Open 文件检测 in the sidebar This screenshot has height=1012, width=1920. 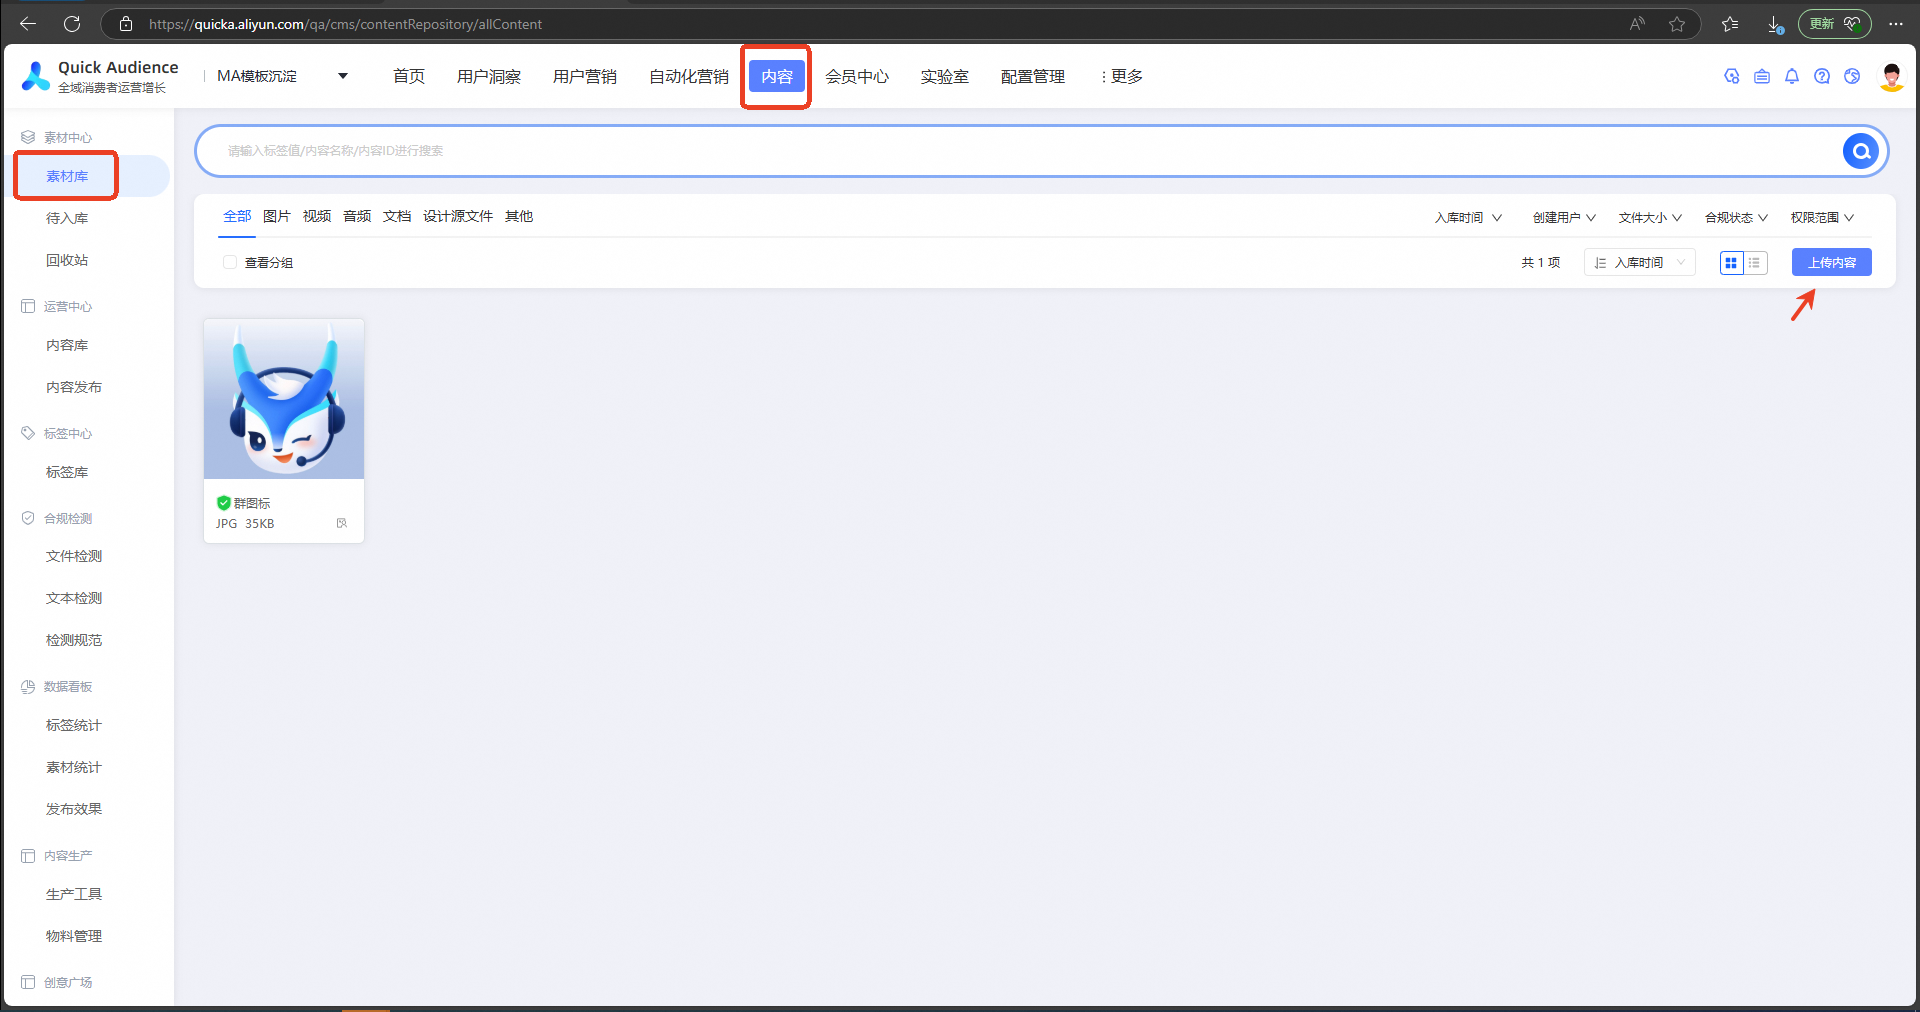tap(74, 556)
